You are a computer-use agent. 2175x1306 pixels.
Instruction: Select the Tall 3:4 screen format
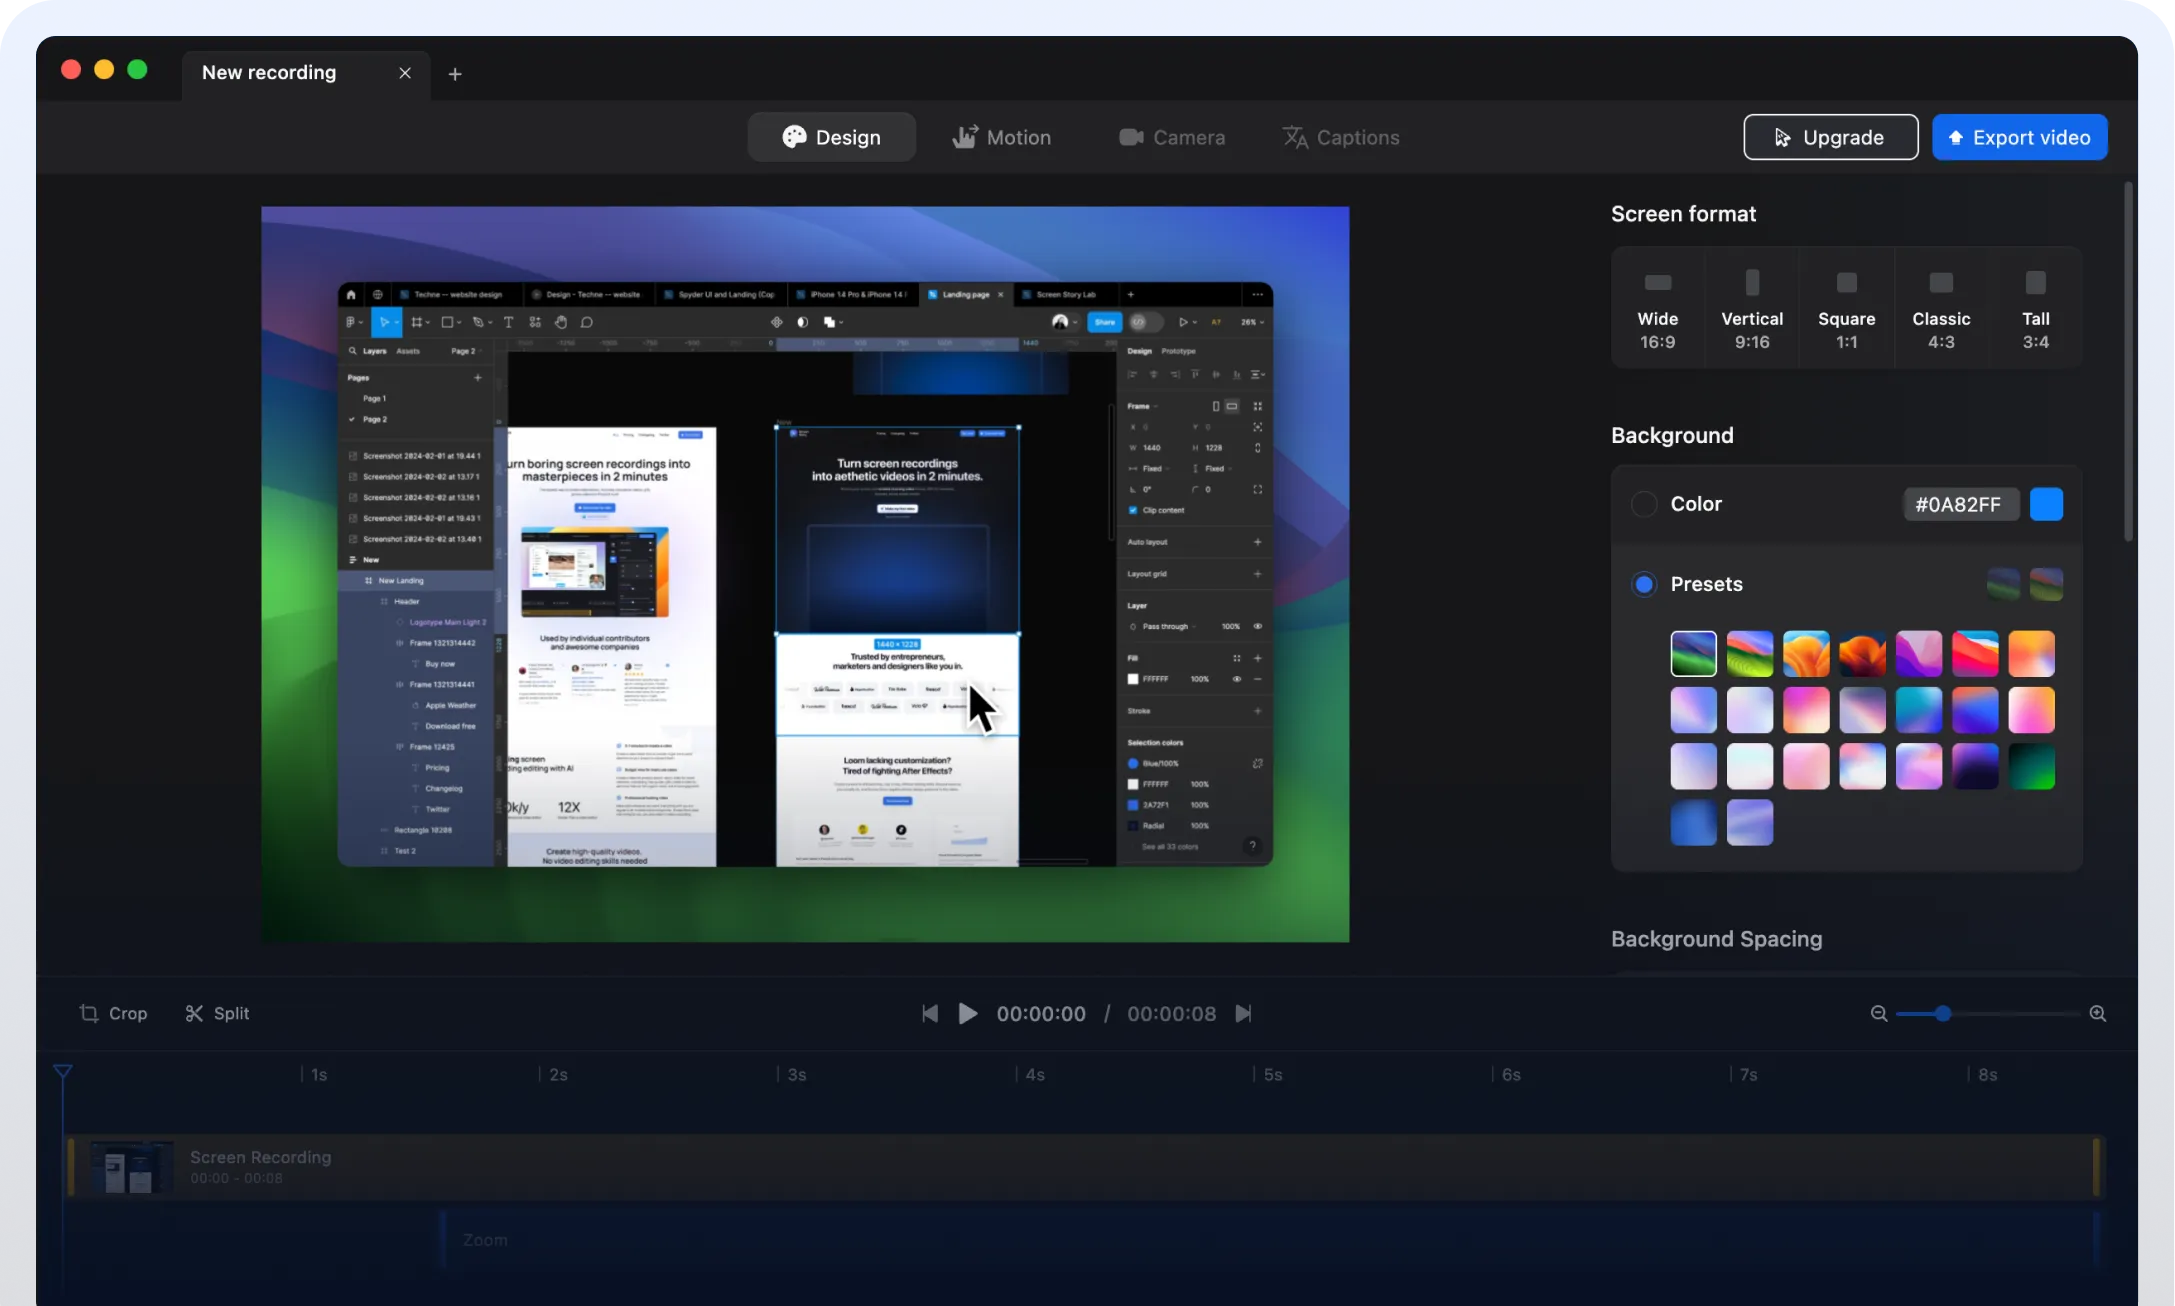(2035, 307)
